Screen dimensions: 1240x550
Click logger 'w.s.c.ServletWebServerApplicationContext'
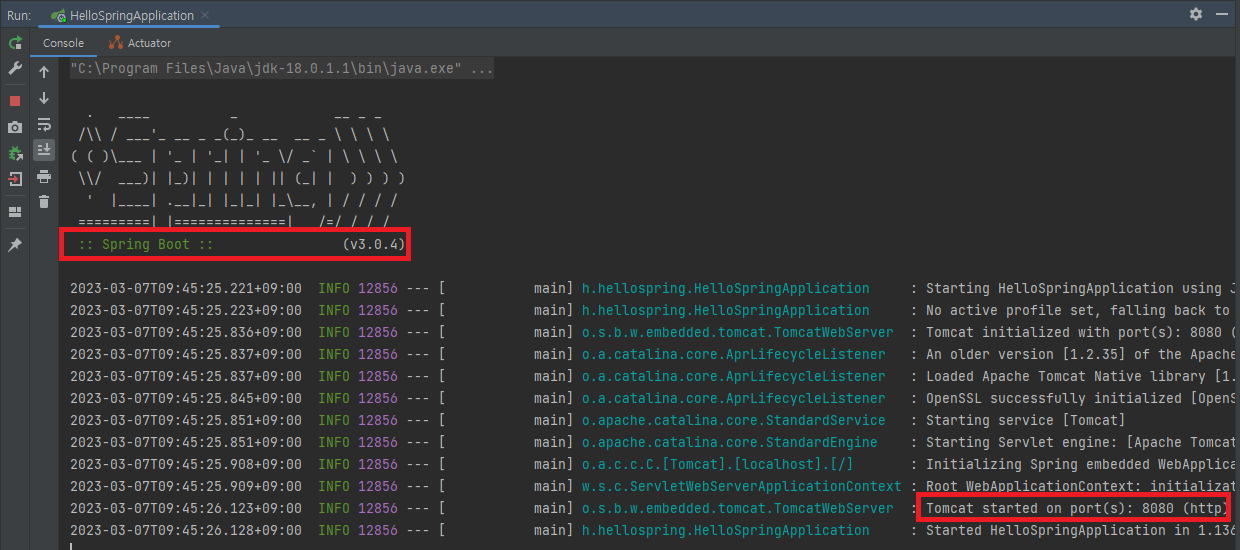(742, 486)
